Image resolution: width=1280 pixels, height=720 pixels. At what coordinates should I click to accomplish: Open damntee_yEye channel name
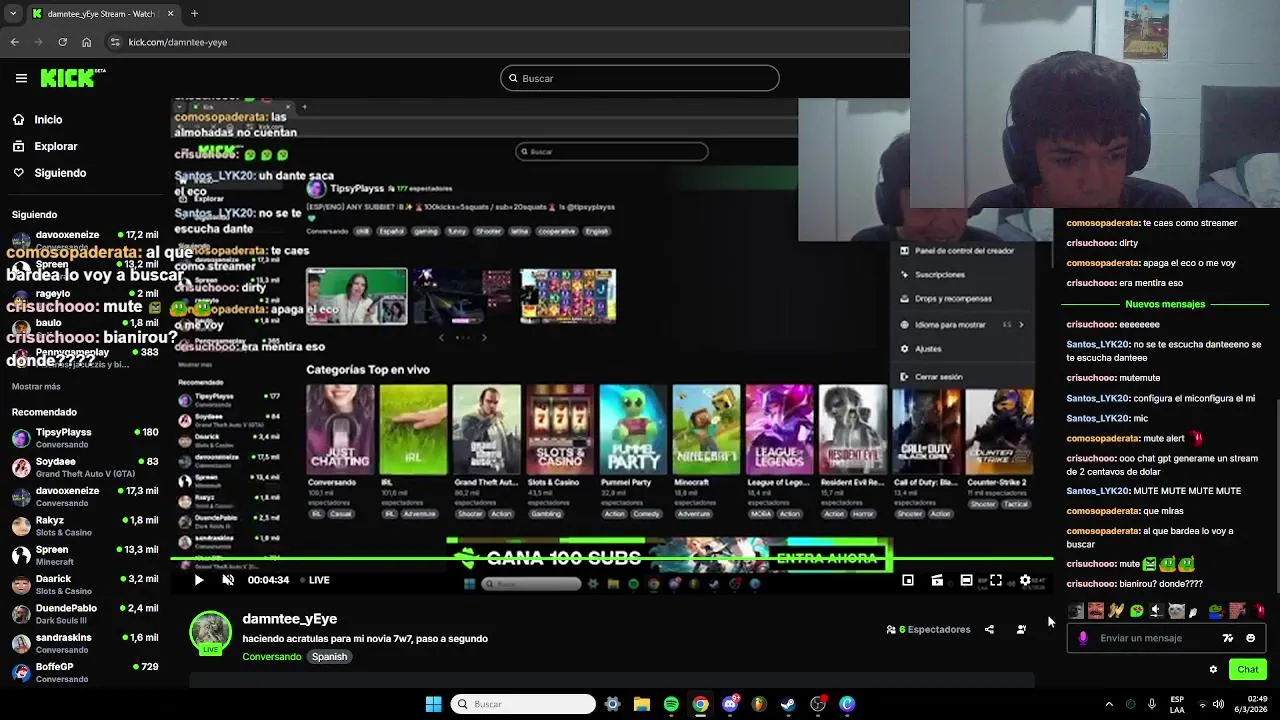pos(289,619)
